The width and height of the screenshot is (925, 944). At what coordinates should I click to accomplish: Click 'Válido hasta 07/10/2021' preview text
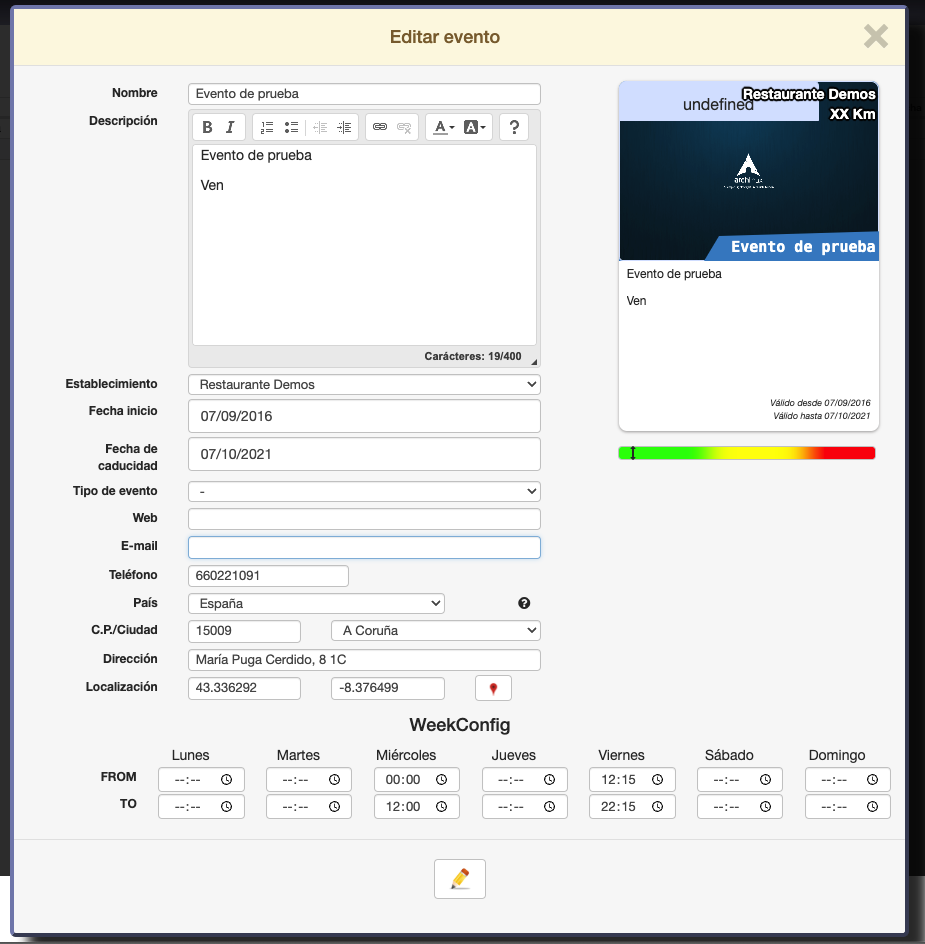click(821, 416)
